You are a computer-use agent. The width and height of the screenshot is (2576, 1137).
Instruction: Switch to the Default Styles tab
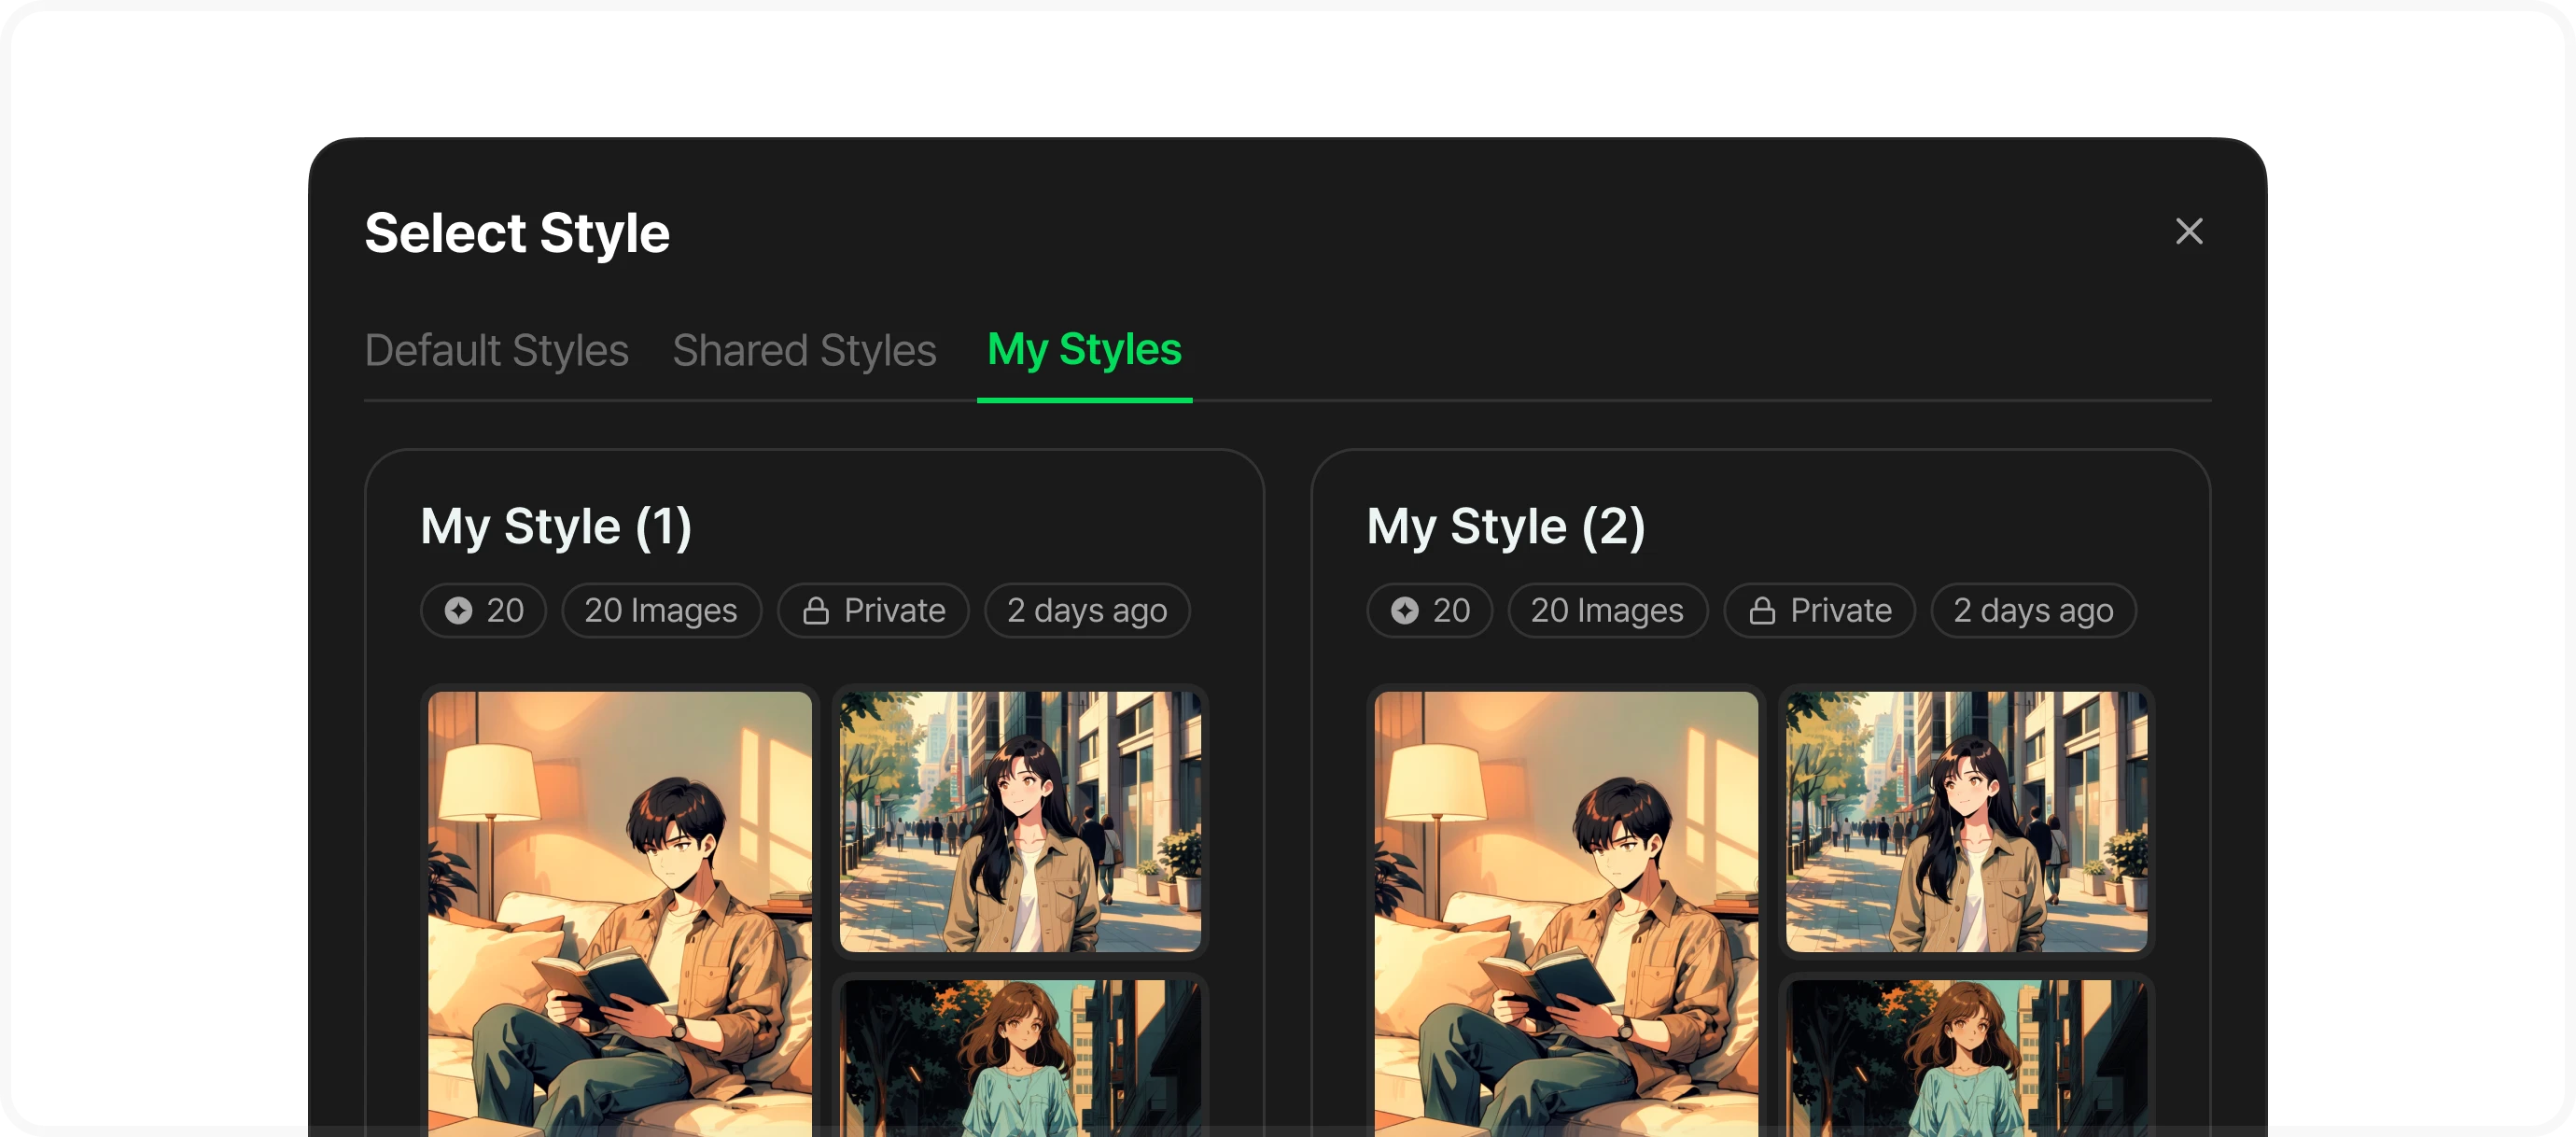pyautogui.click(x=496, y=350)
